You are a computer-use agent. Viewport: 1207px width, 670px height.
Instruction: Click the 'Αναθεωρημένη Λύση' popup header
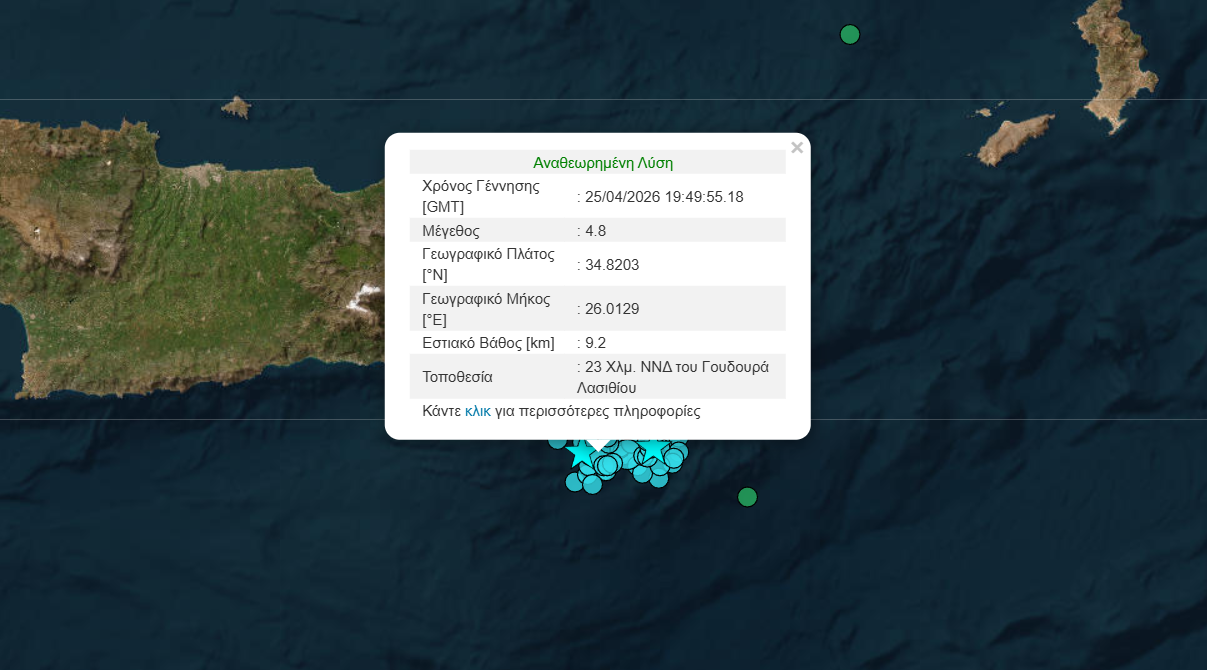[x=602, y=162]
